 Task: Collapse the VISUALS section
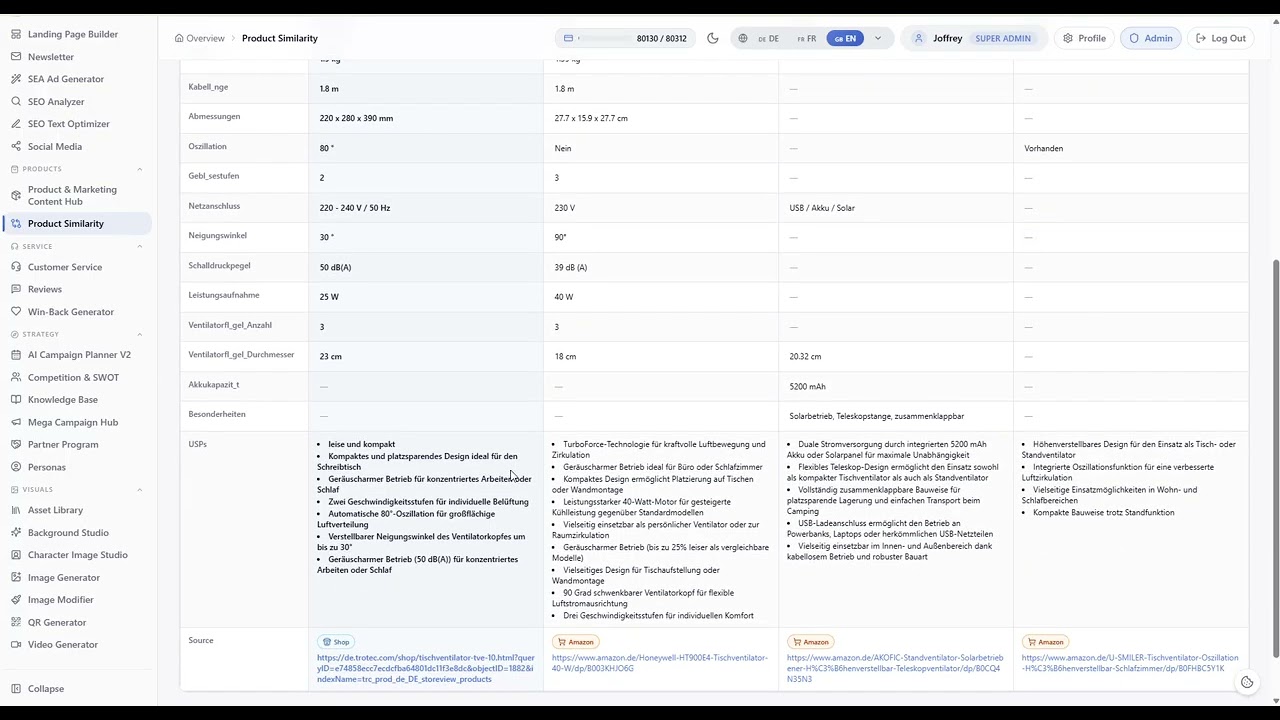140,490
